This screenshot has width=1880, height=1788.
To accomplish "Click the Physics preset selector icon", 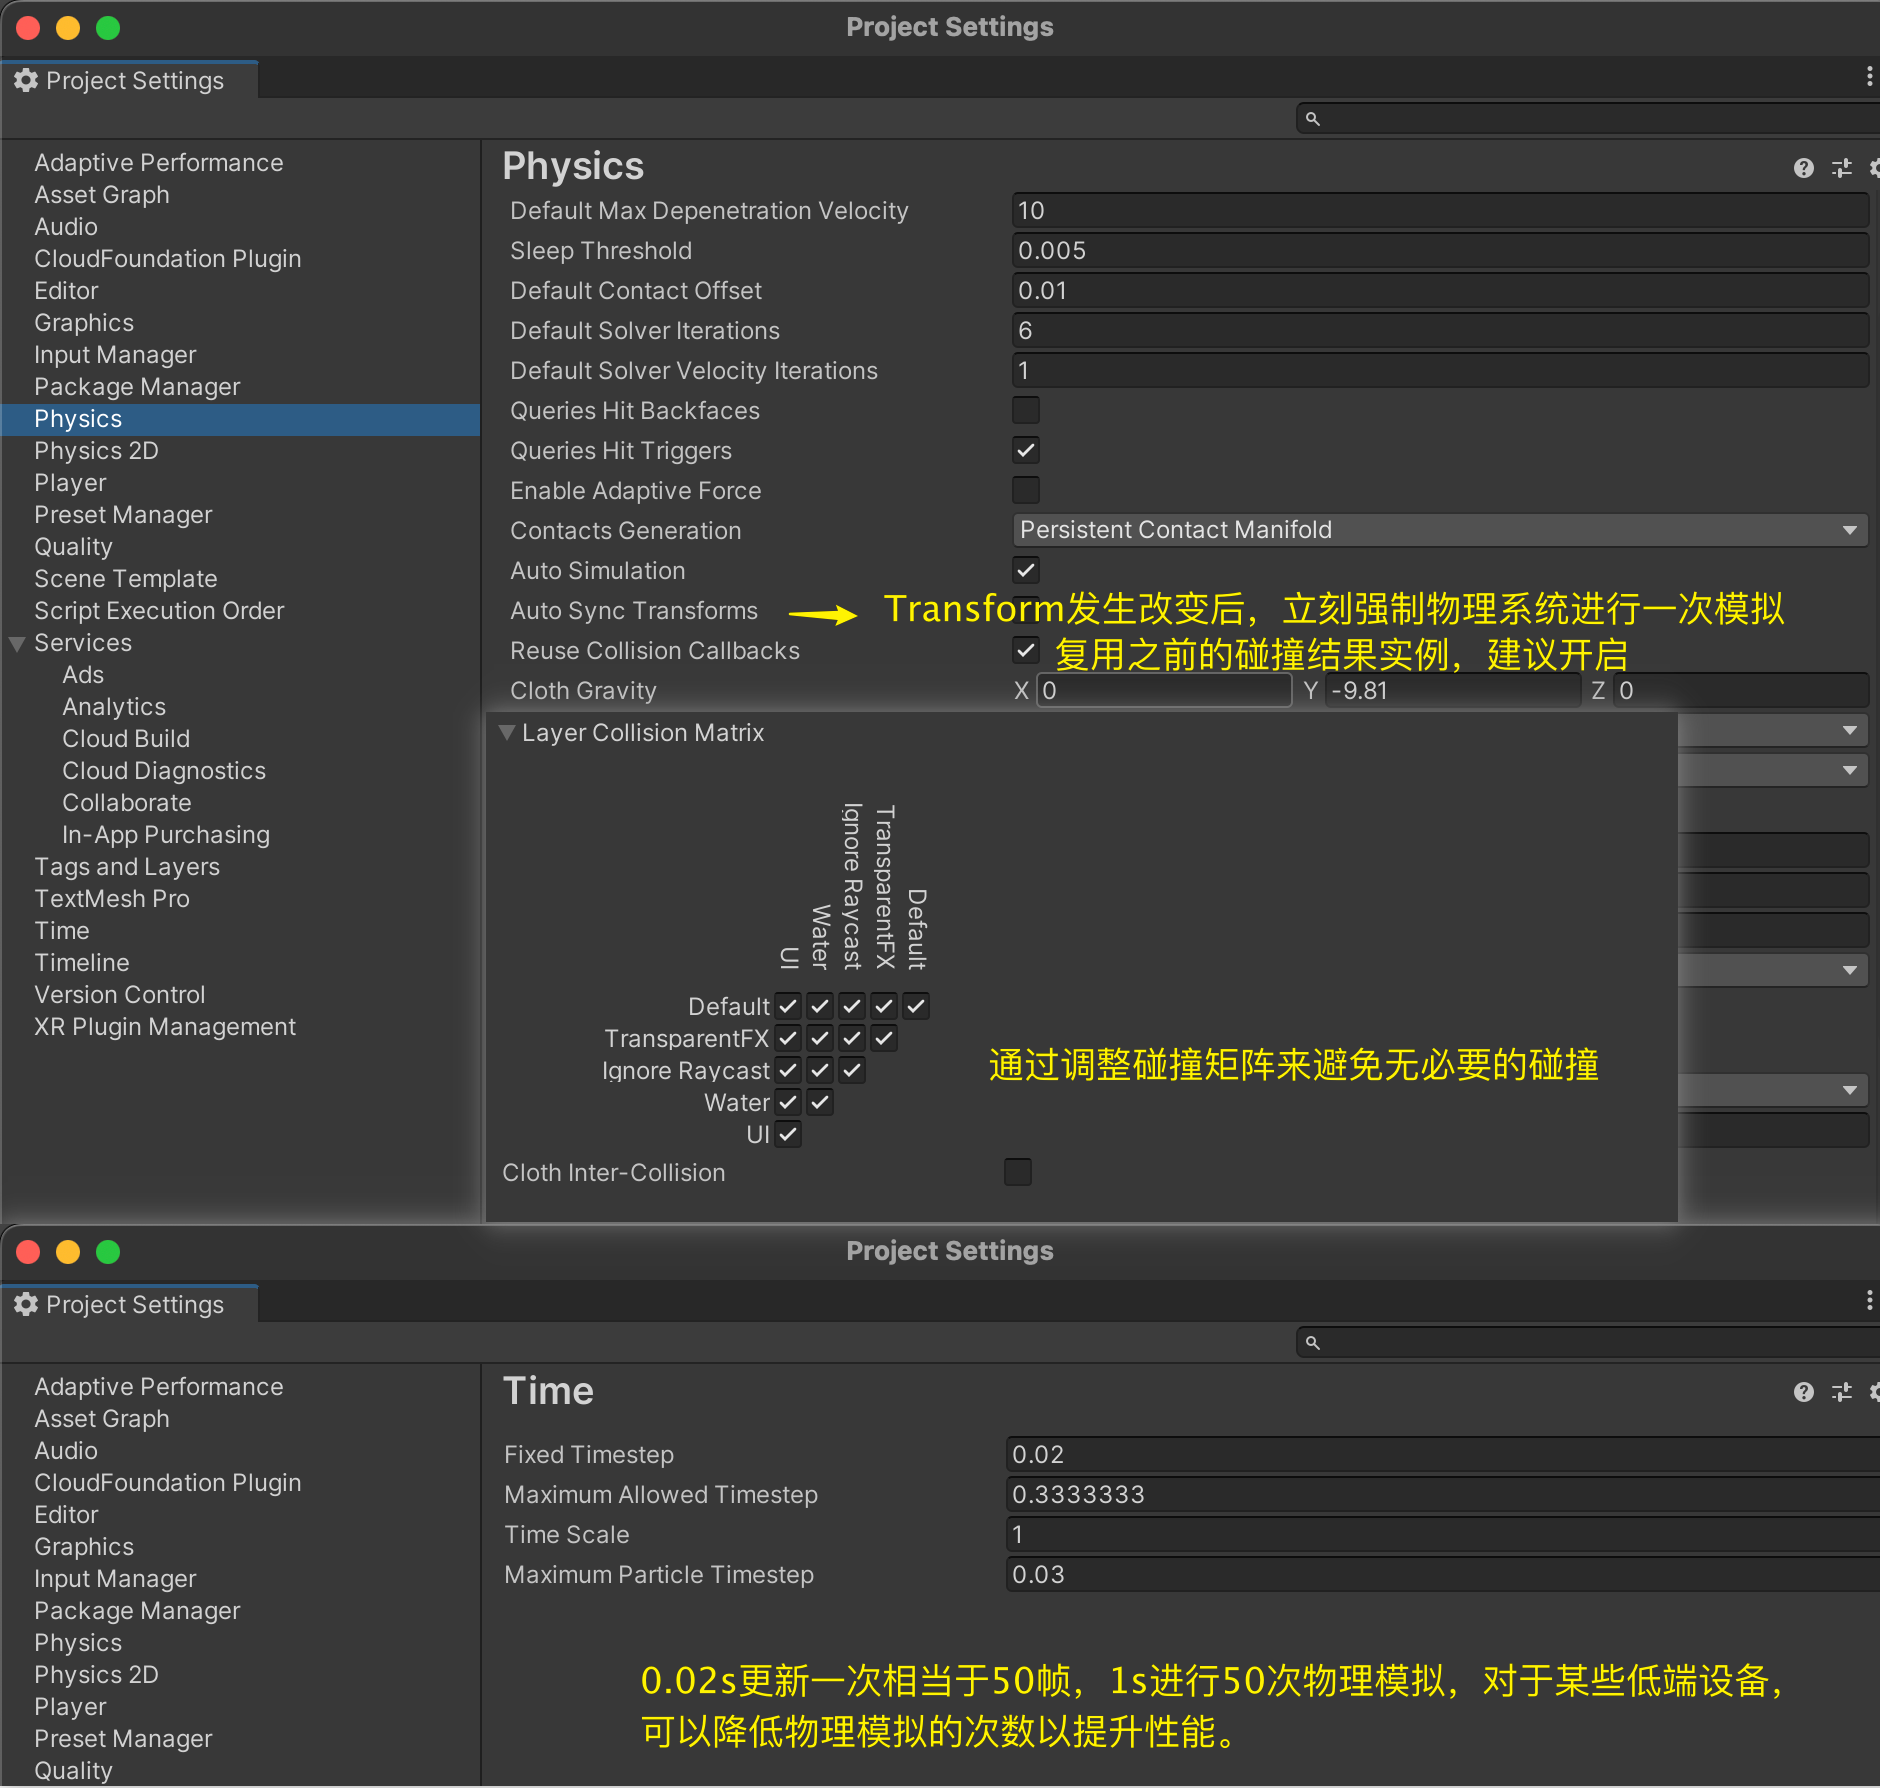I will (x=1841, y=168).
